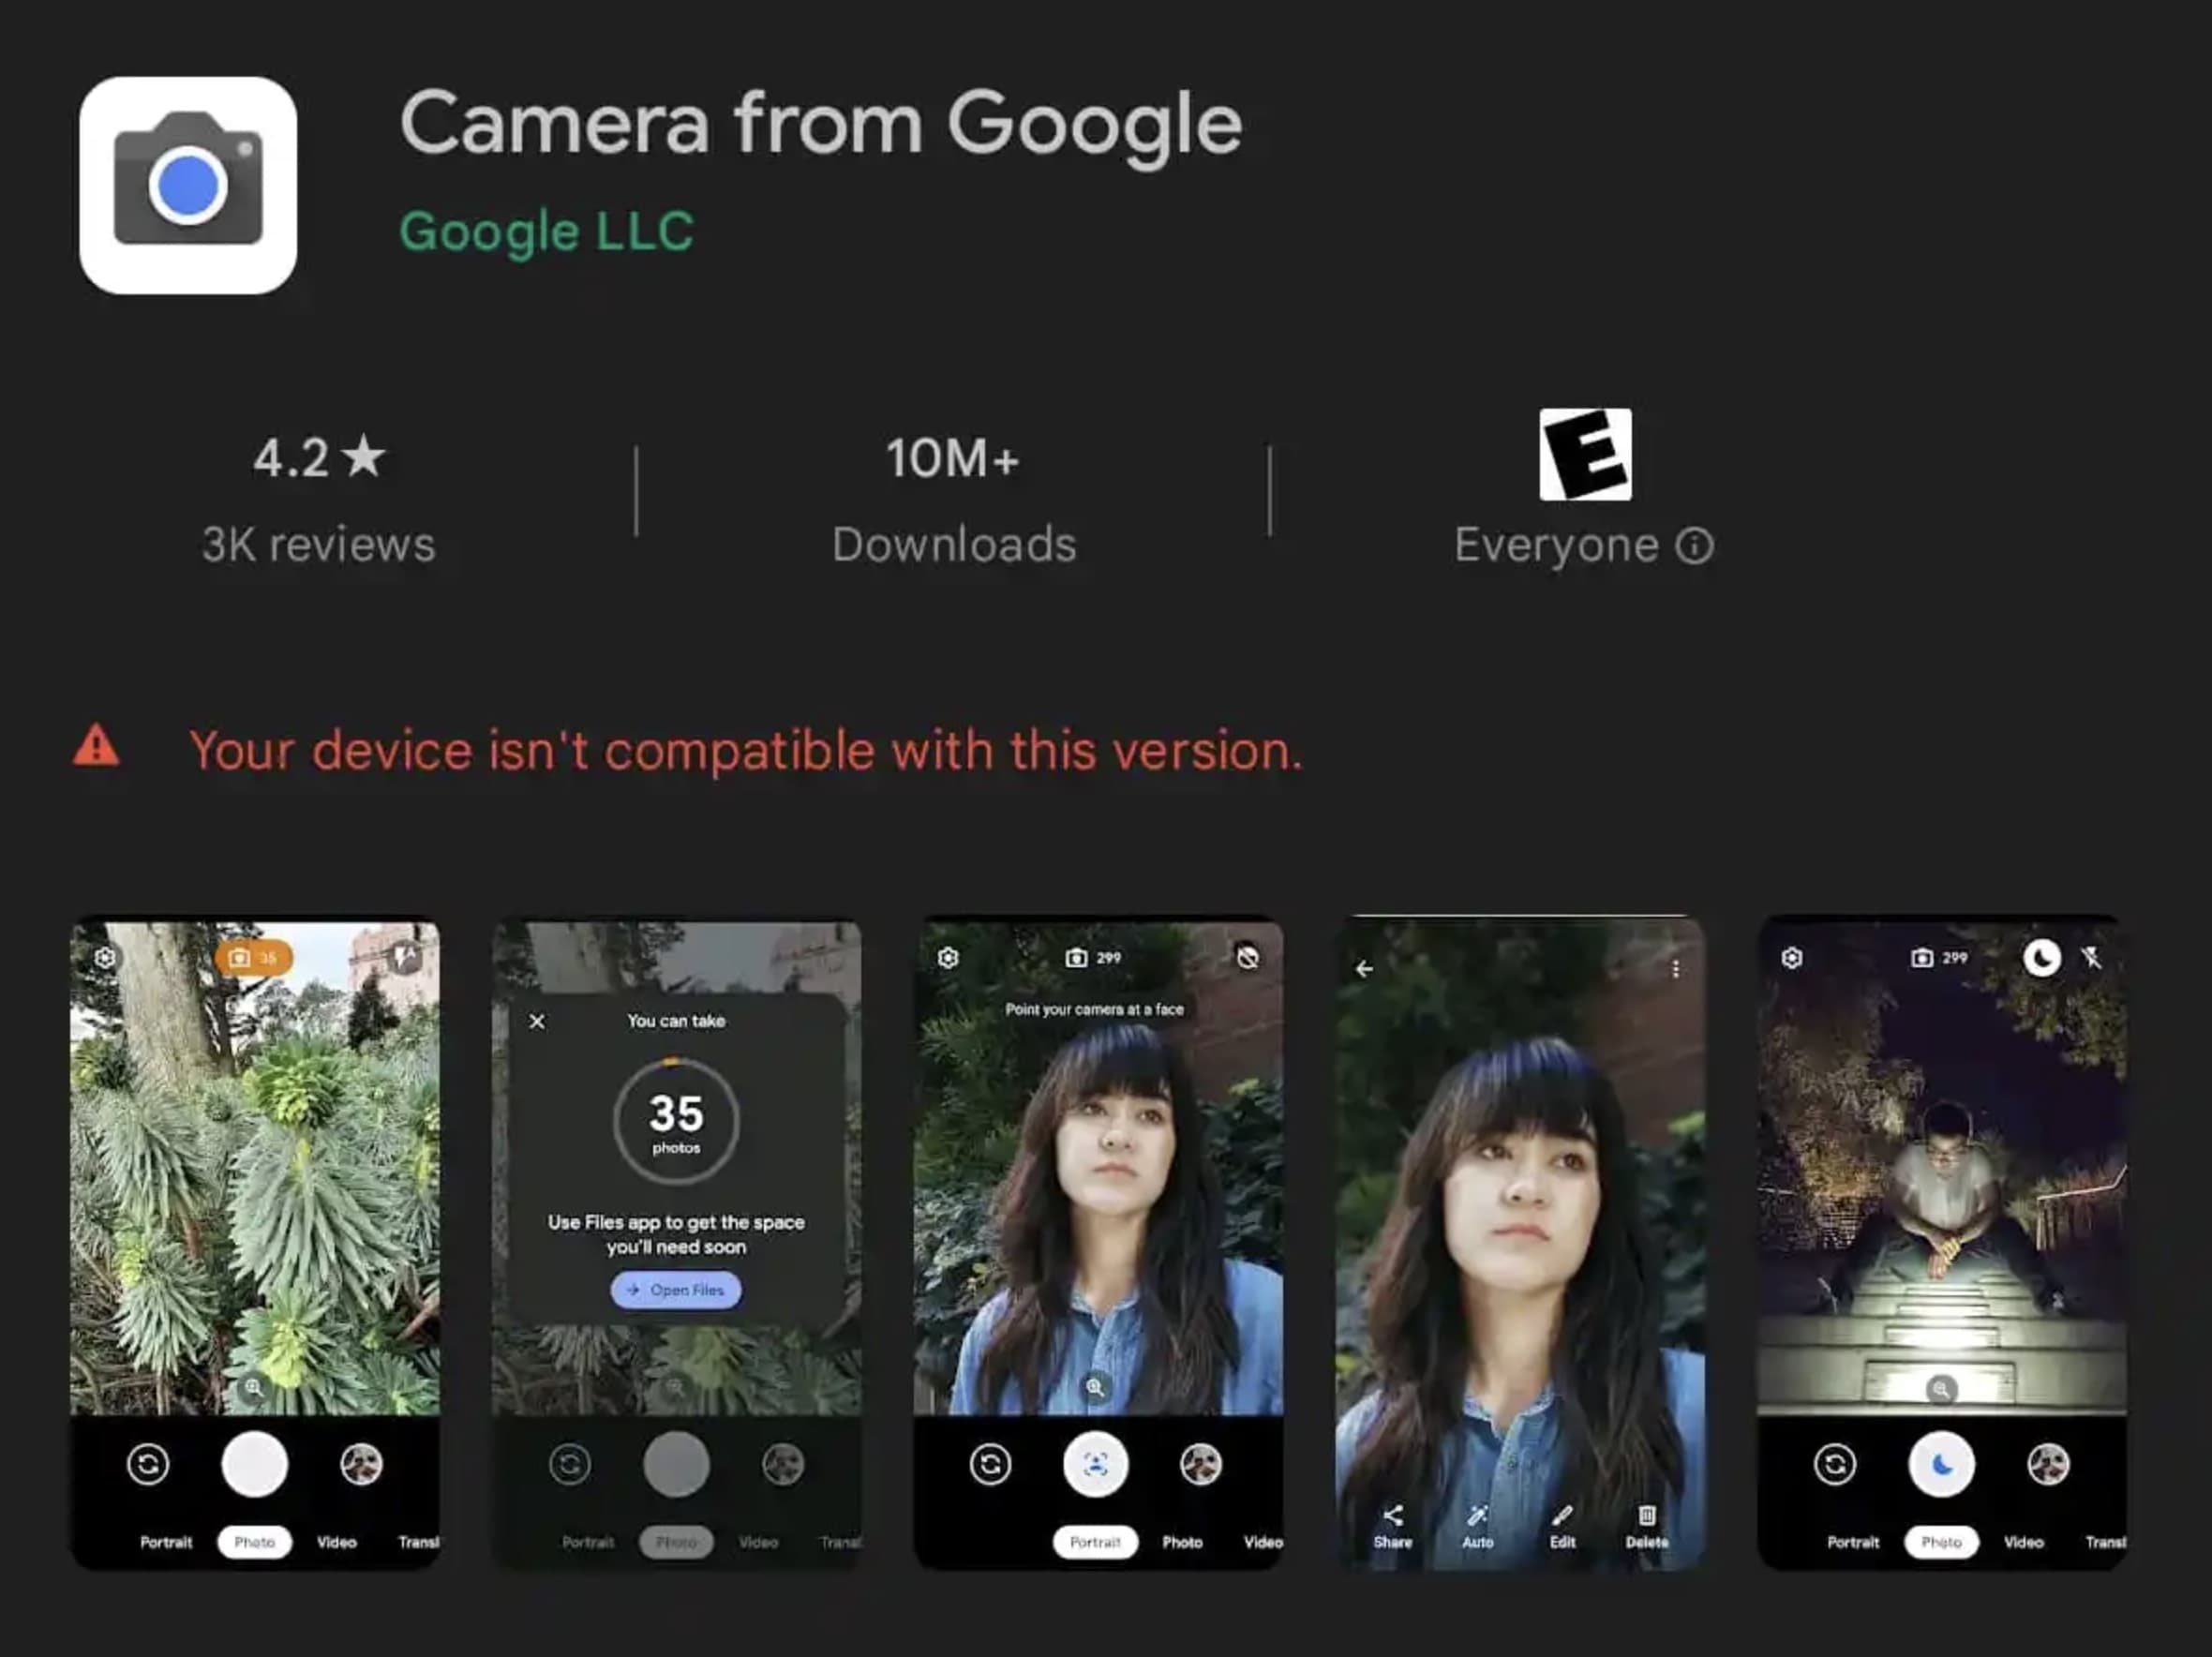Tap the zoom magnifier in the night screenshot
Screen dimensions: 2212x1657
tap(1941, 1389)
